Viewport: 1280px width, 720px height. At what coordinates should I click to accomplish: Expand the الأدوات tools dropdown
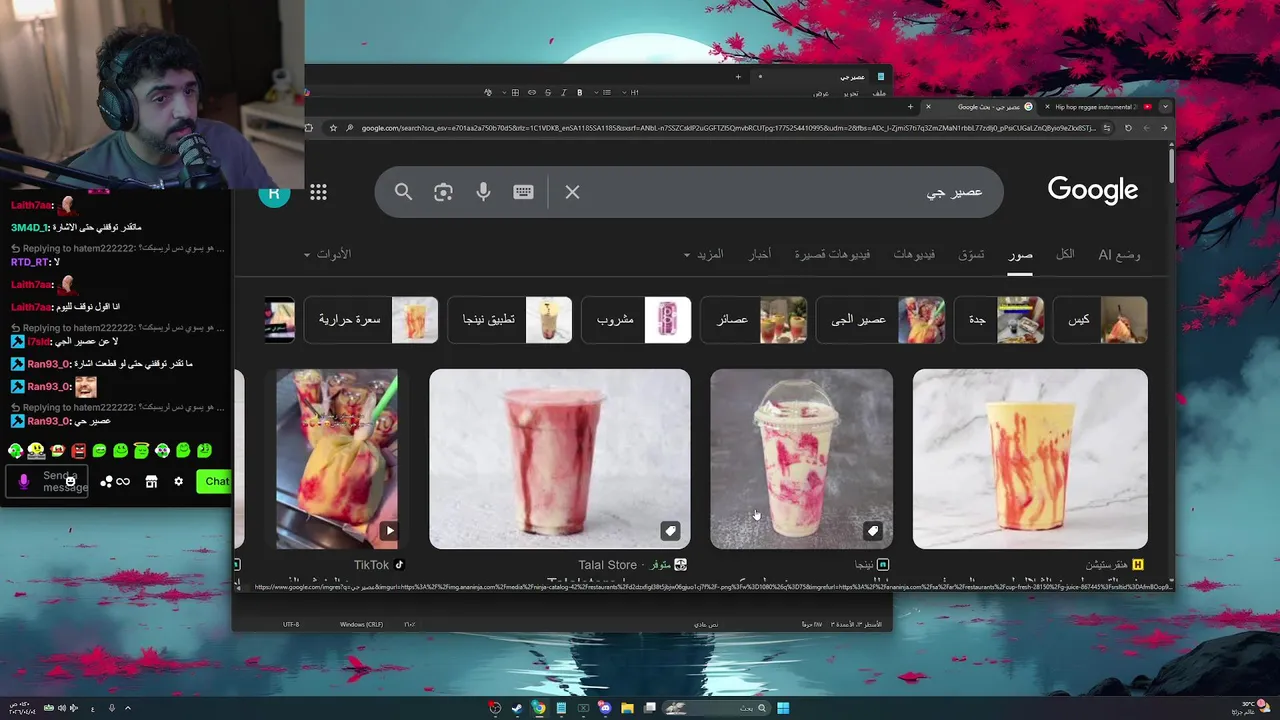327,254
